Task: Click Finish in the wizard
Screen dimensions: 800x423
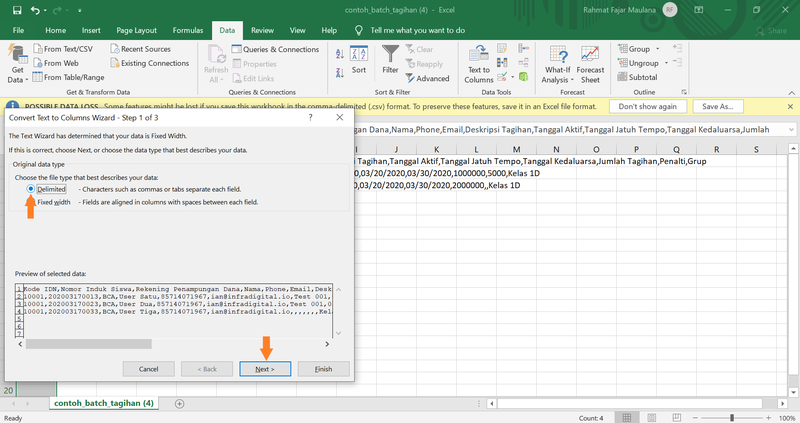Action: point(323,369)
